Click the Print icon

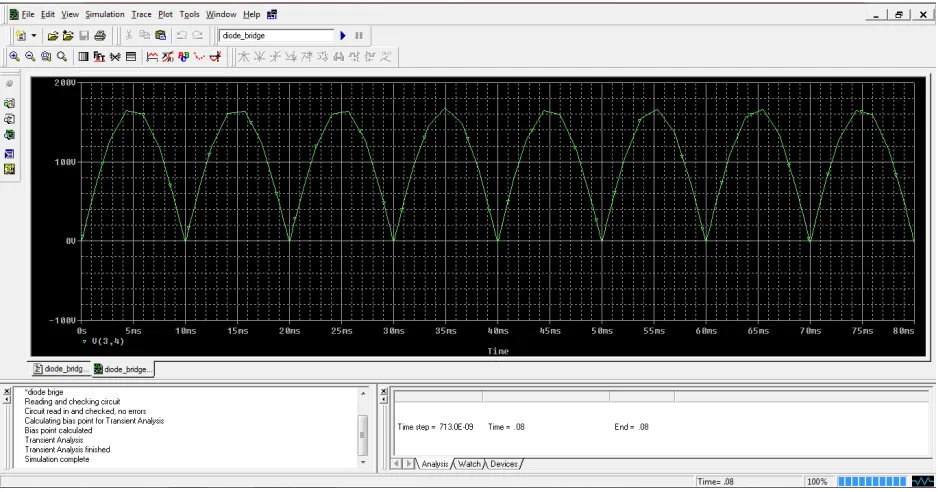tap(100, 35)
